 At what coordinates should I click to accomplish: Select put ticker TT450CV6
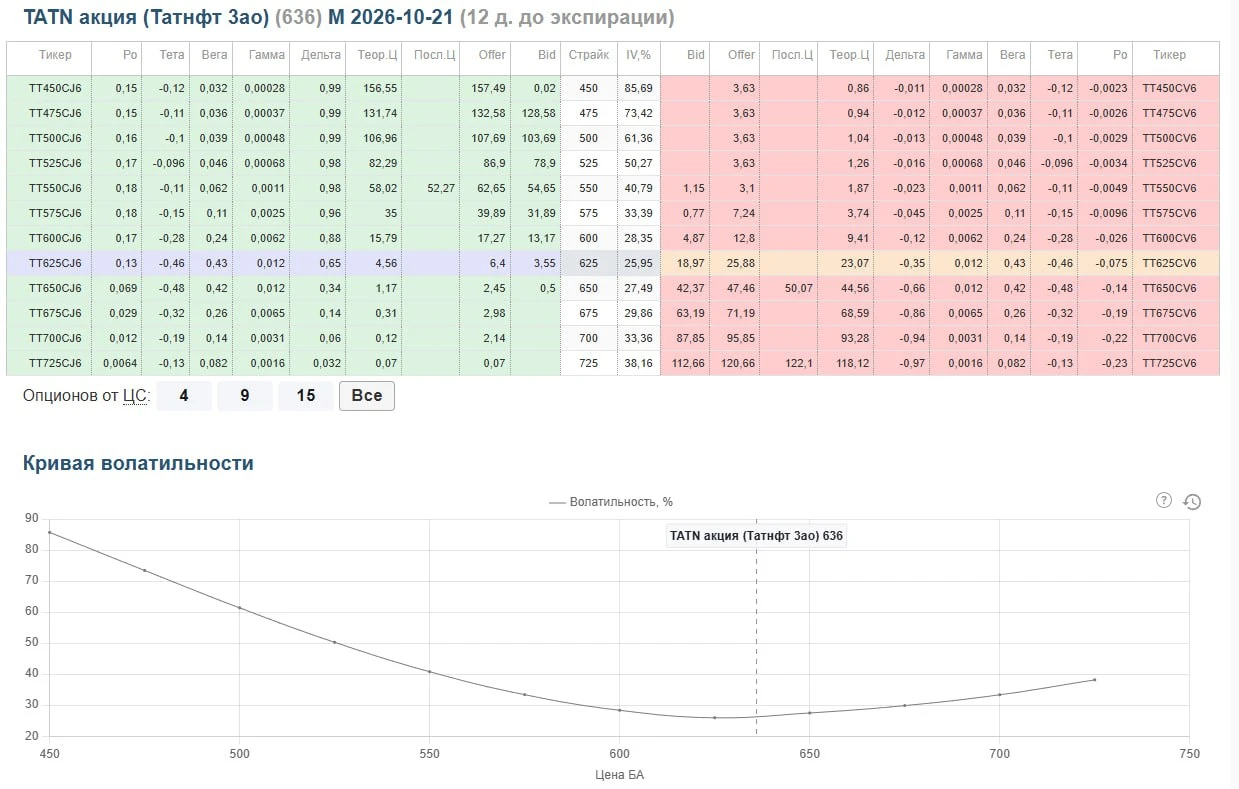click(x=1170, y=88)
